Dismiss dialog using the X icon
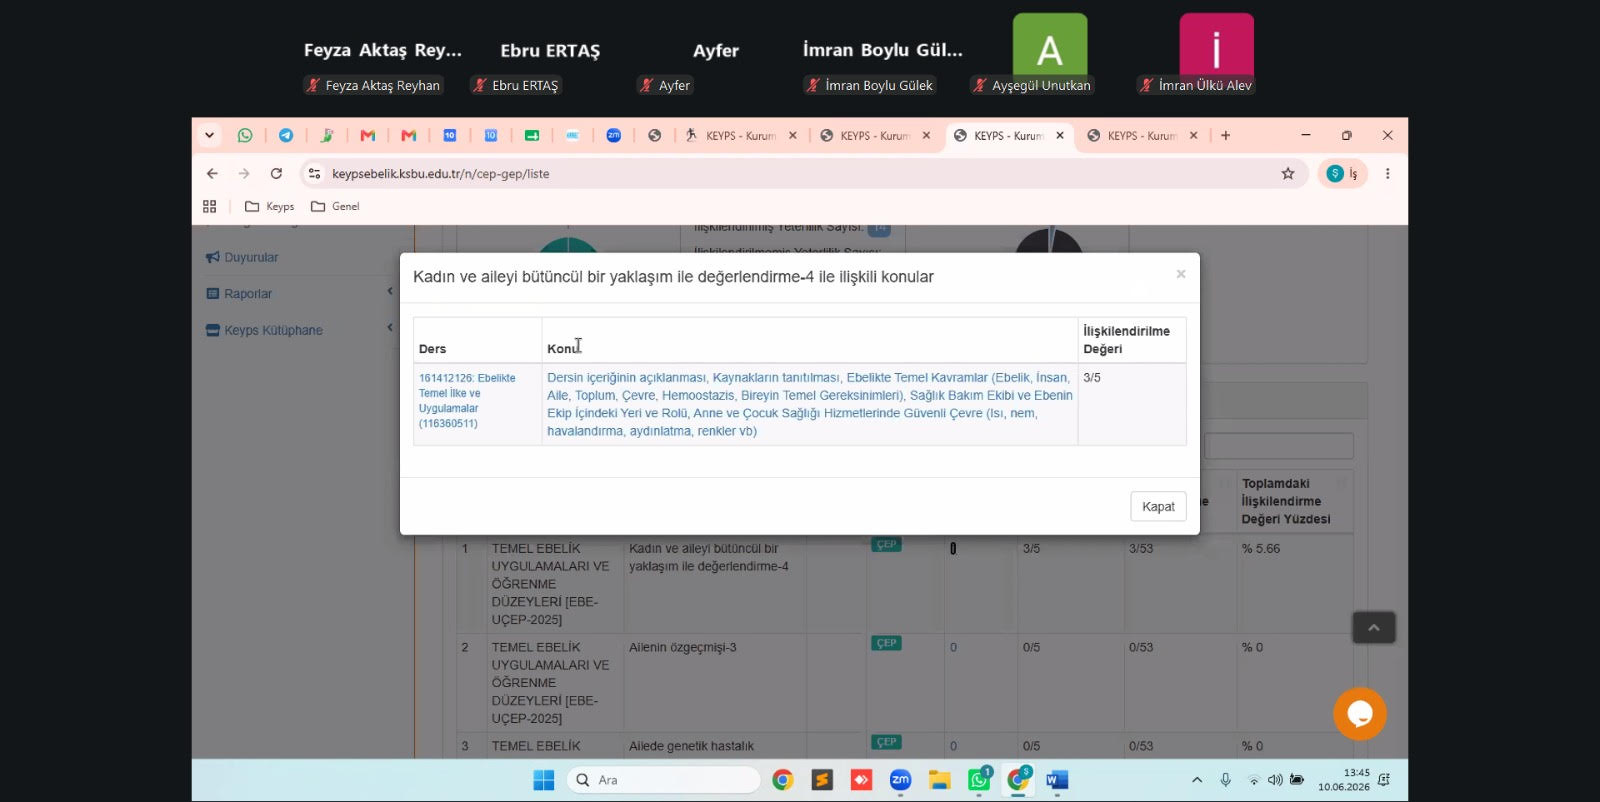 click(x=1181, y=274)
